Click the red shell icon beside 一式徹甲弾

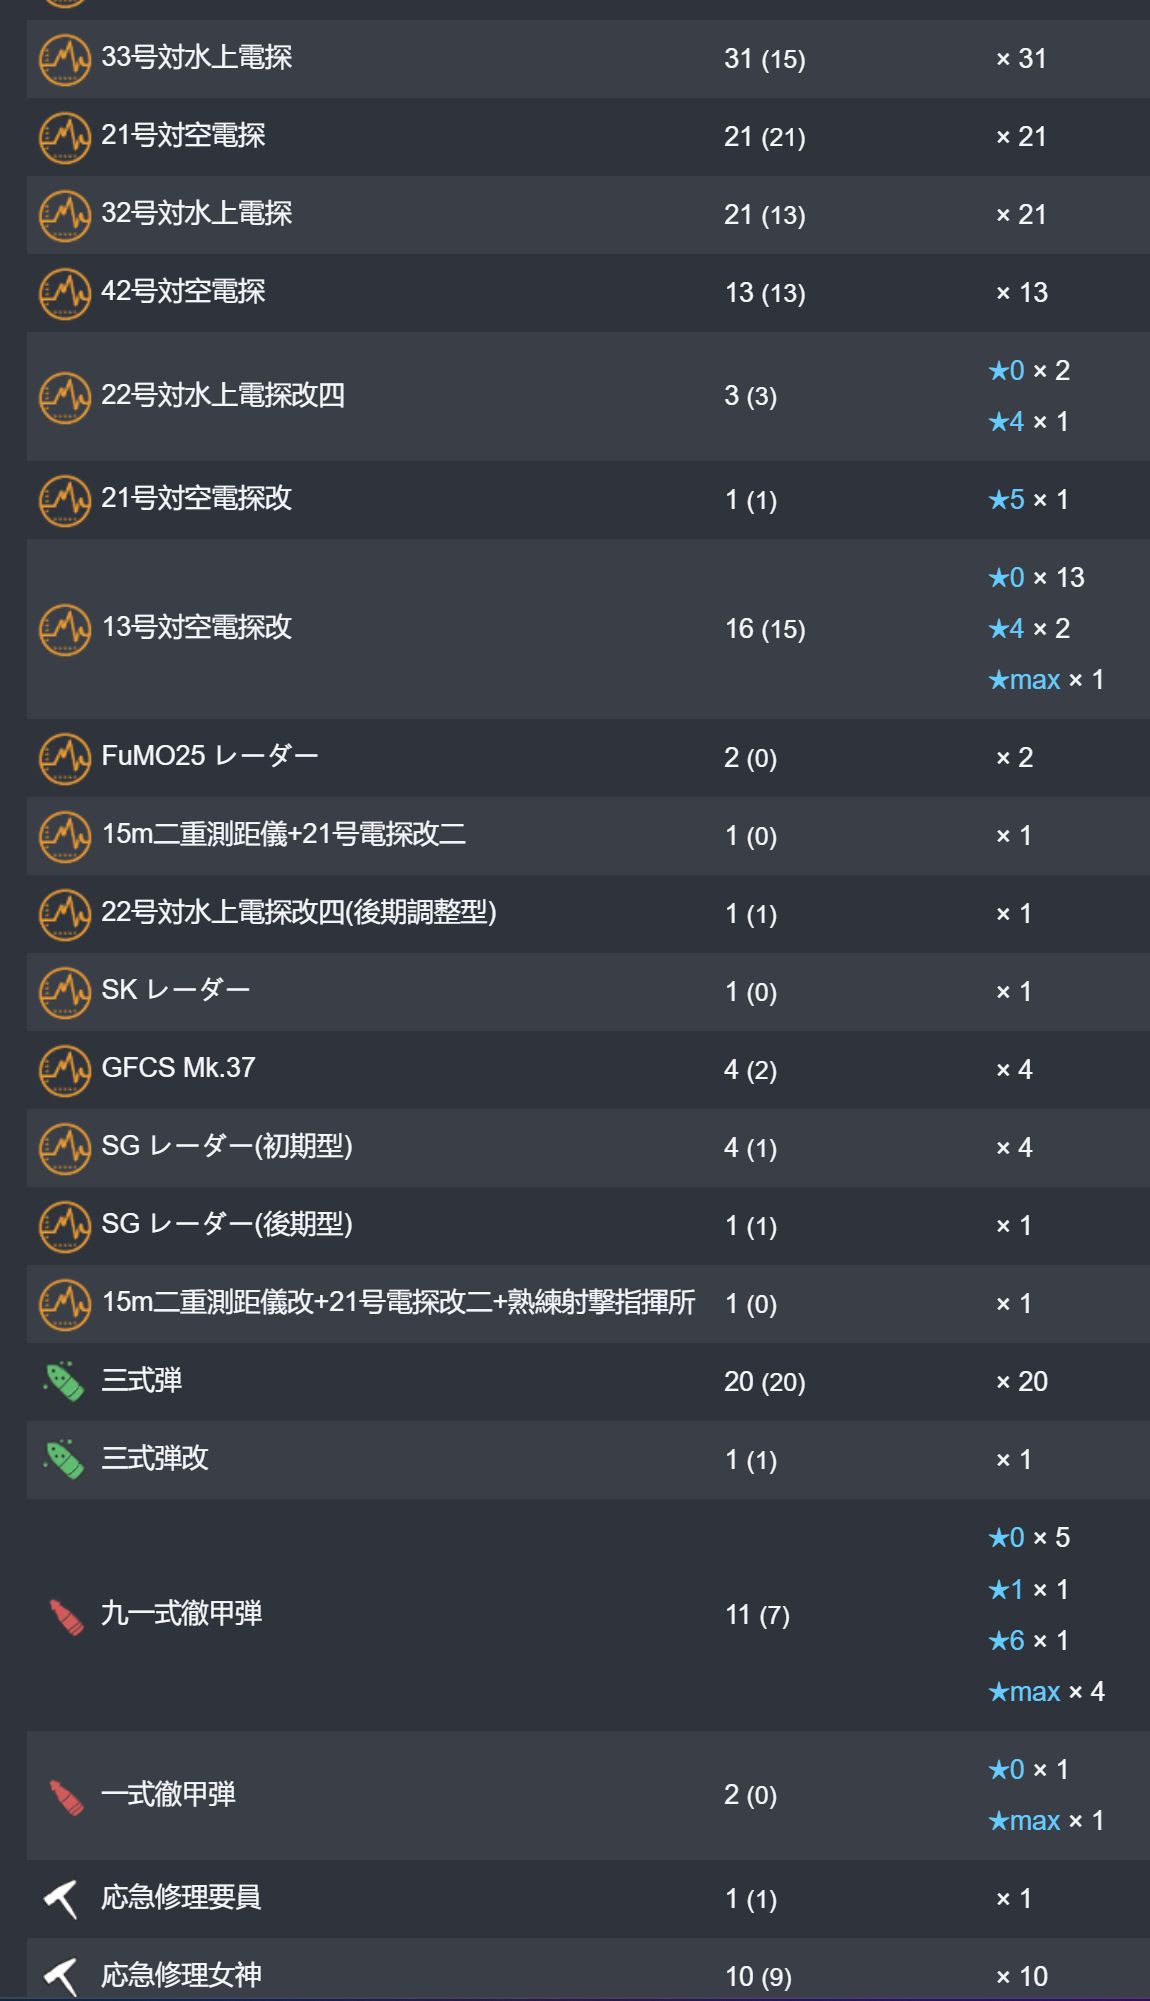[x=66, y=1796]
